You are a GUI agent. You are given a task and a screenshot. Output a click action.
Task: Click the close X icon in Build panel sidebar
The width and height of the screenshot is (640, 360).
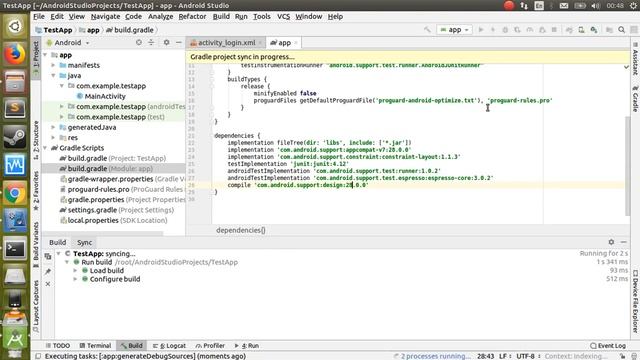pyautogui.click(x=48, y=284)
